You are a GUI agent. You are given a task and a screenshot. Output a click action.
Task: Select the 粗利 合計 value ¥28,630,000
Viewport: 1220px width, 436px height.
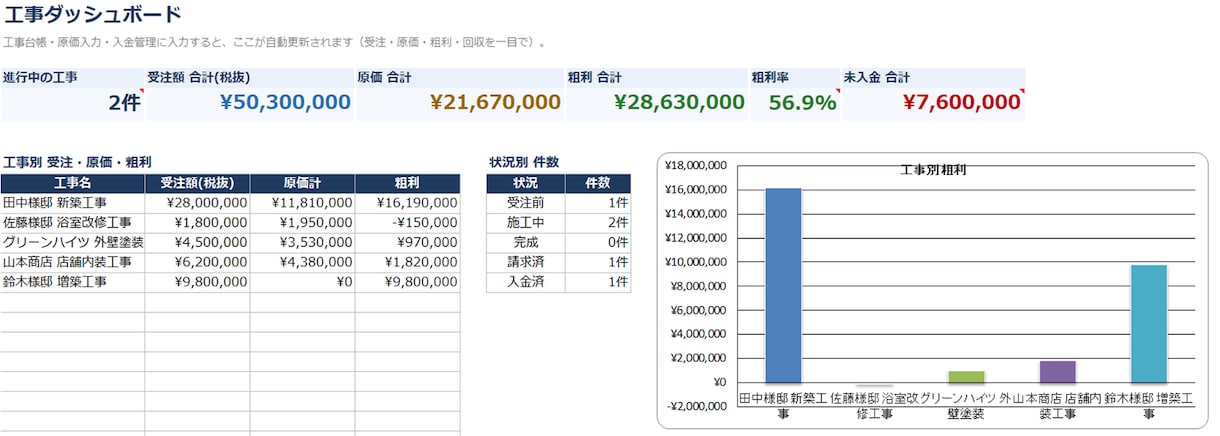coord(679,102)
